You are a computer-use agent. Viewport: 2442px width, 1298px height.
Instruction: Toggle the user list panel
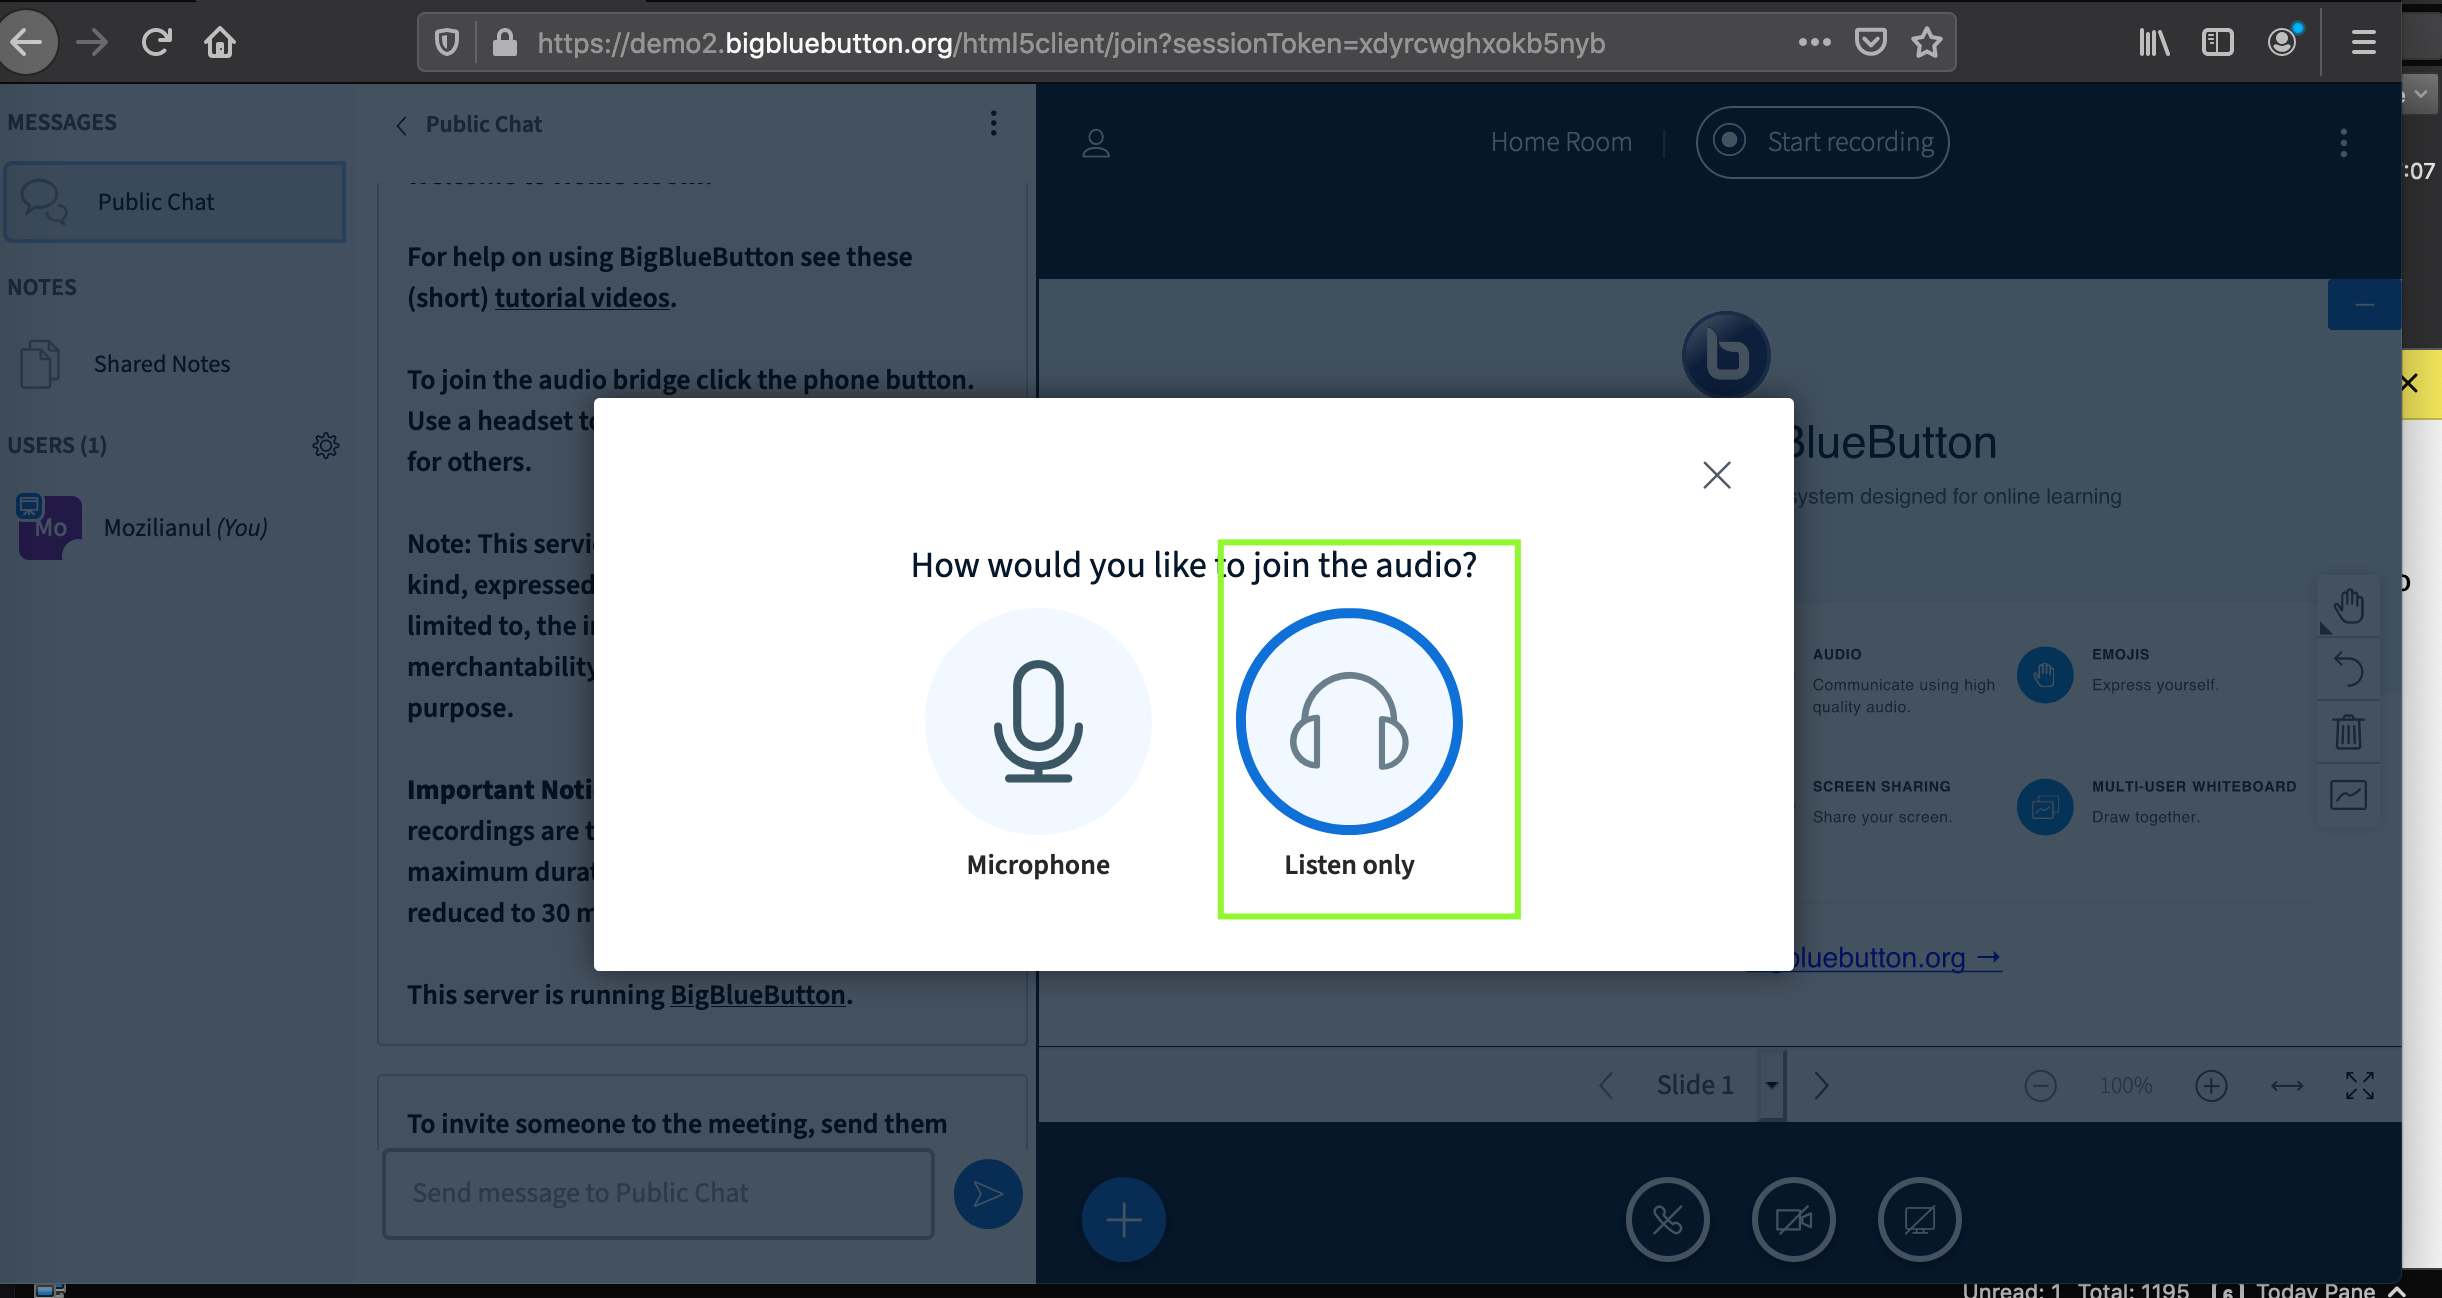(x=1096, y=143)
